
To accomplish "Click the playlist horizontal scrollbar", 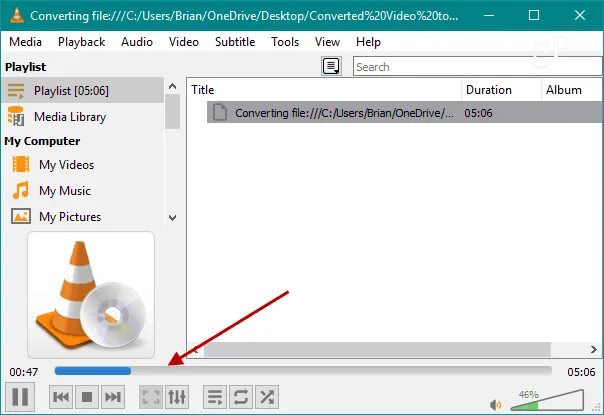I will pos(377,349).
